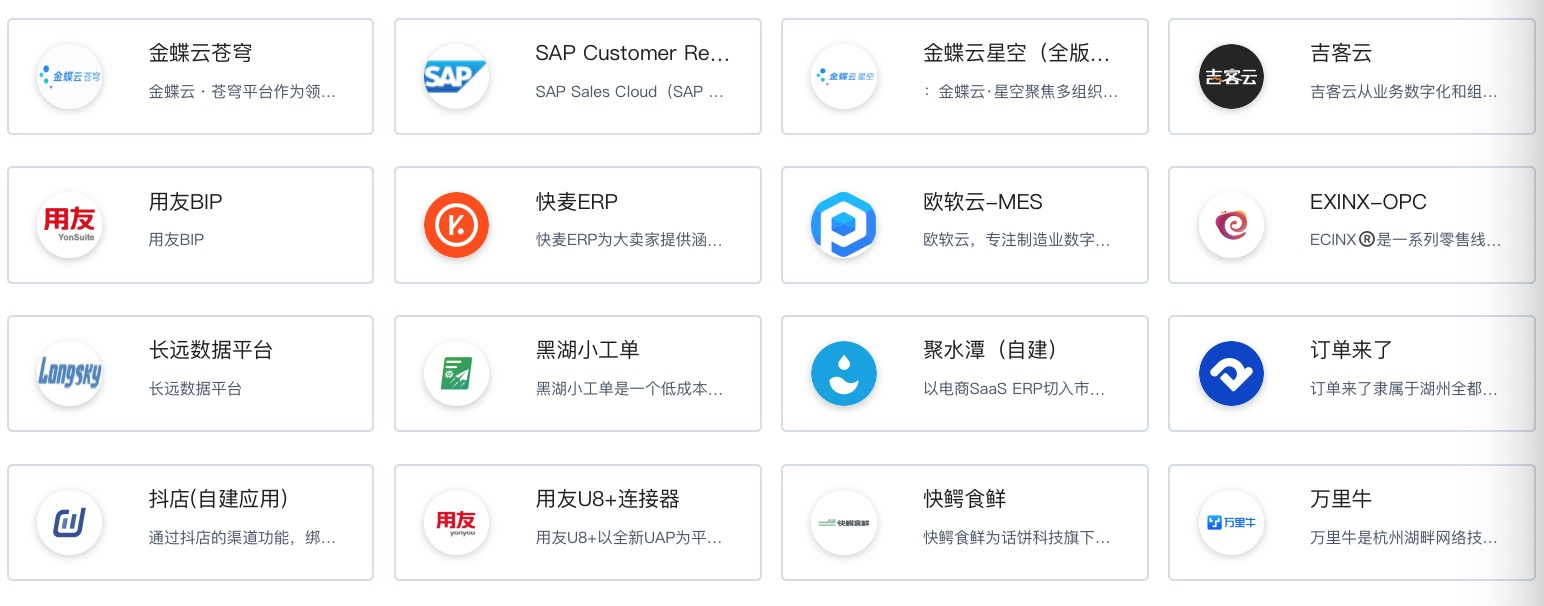The image size is (1544, 606).
Task: Click the blue 订单来了 logo icon
Action: (1231, 374)
